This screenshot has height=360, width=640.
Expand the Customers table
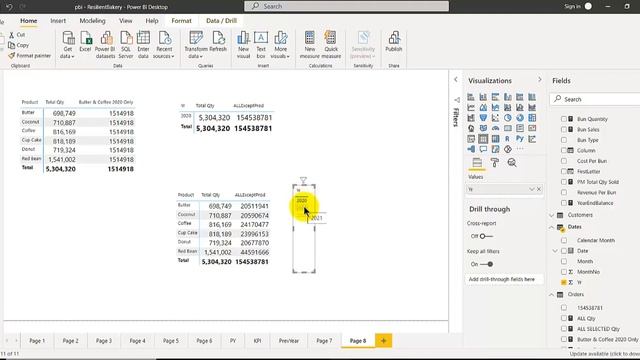click(552, 215)
